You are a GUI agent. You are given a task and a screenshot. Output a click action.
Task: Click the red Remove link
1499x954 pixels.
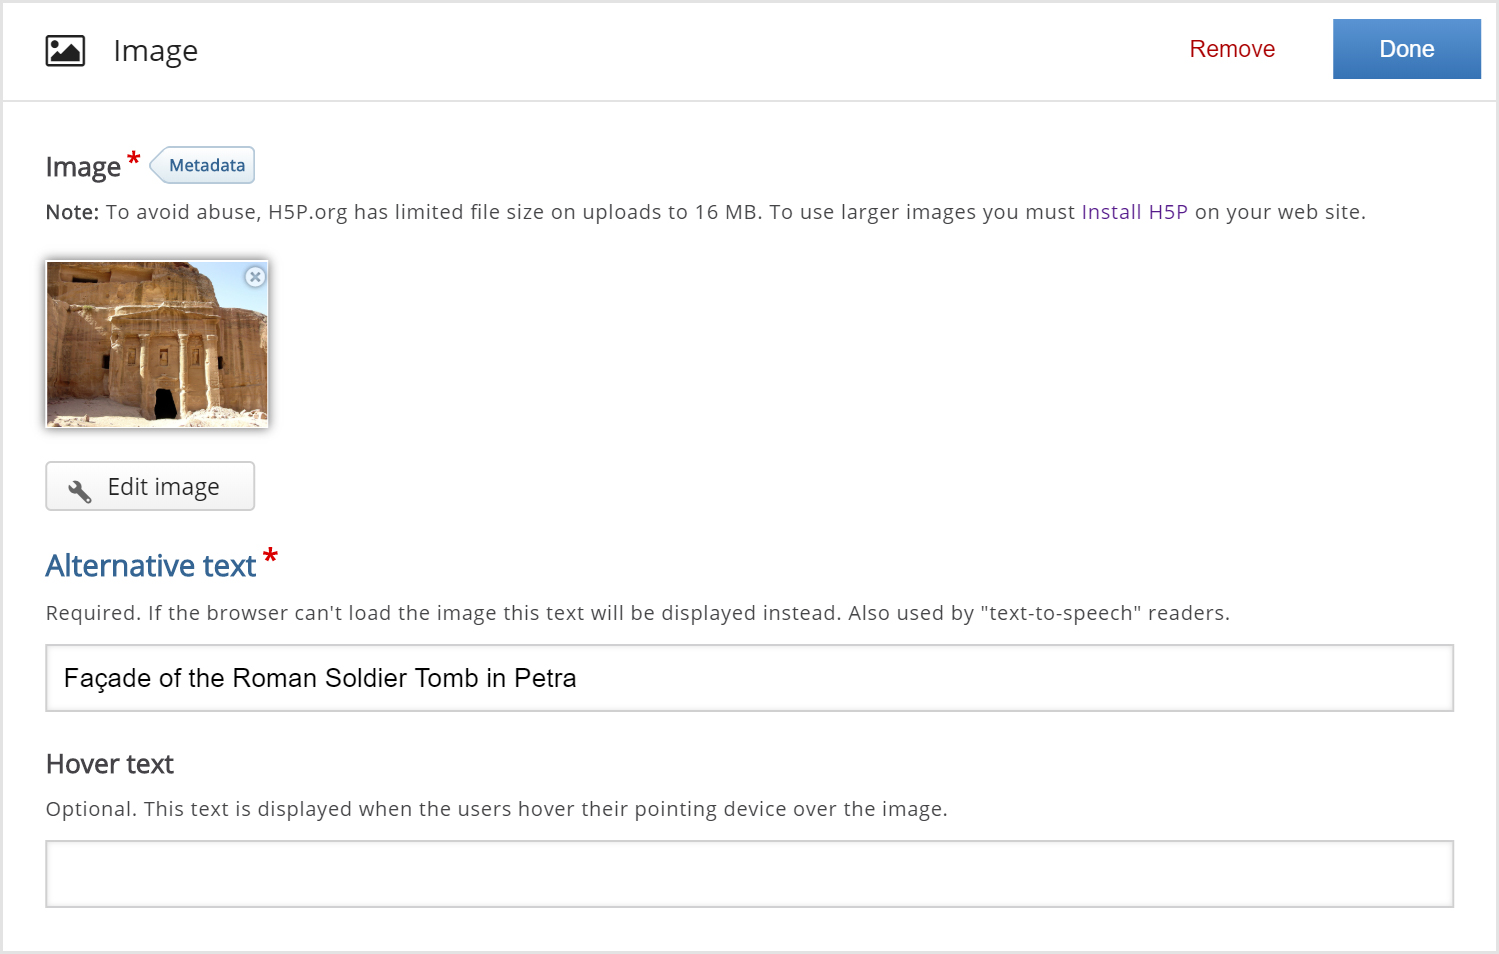[1232, 49]
